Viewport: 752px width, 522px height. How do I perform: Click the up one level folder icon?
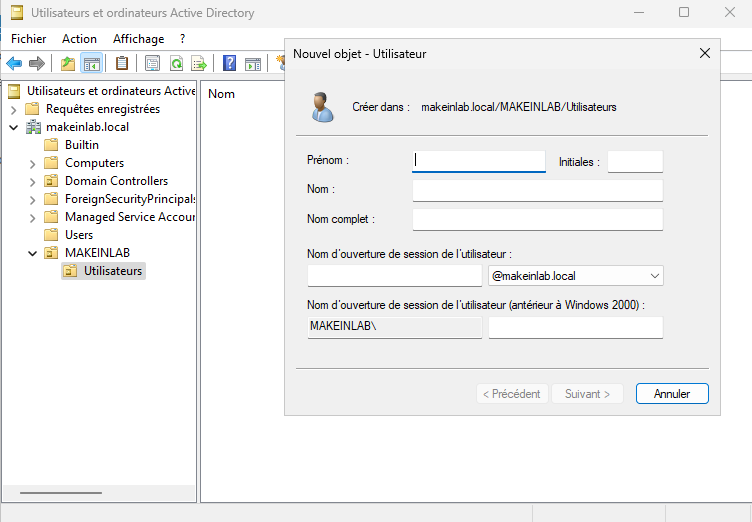(68, 64)
